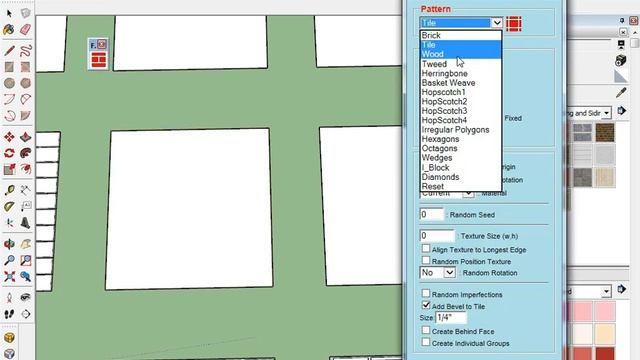Activate the Push/Pull tool
The height and width of the screenshot is (360, 640).
26,137
